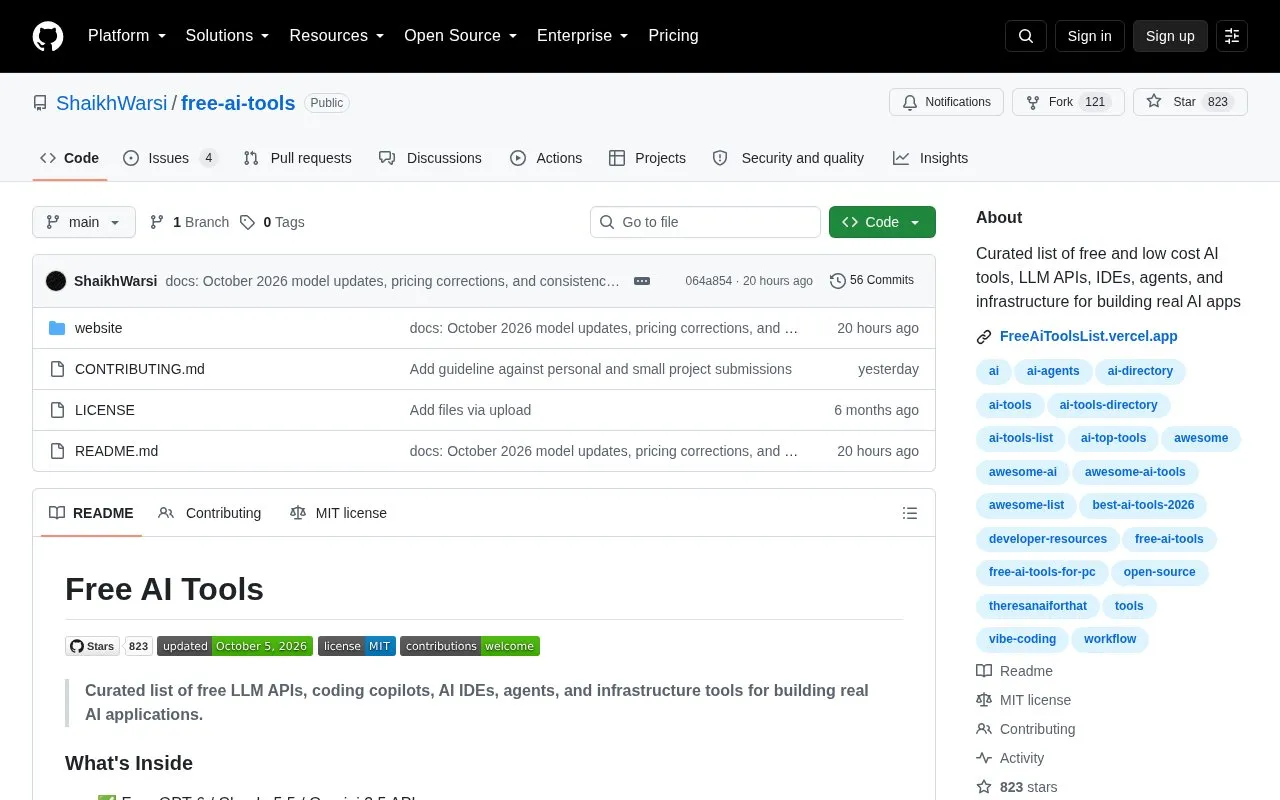View the 1 Branch link
Screen dimensions: 1280x800
coord(189,222)
